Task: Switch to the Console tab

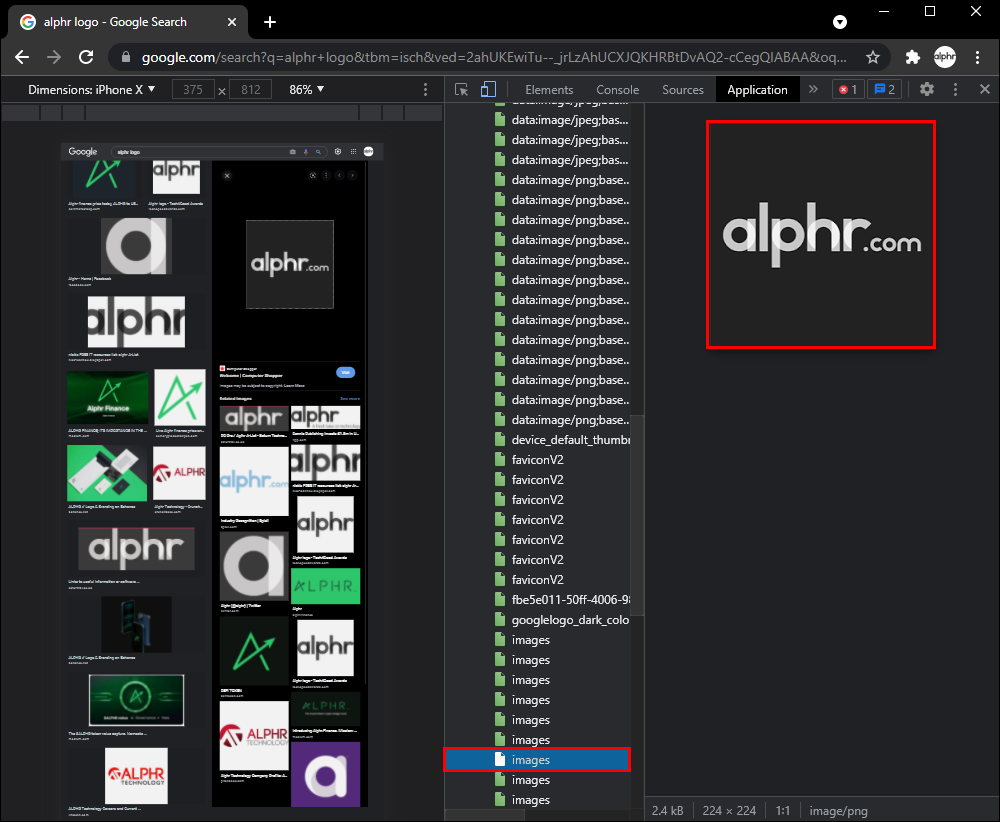Action: pos(617,90)
